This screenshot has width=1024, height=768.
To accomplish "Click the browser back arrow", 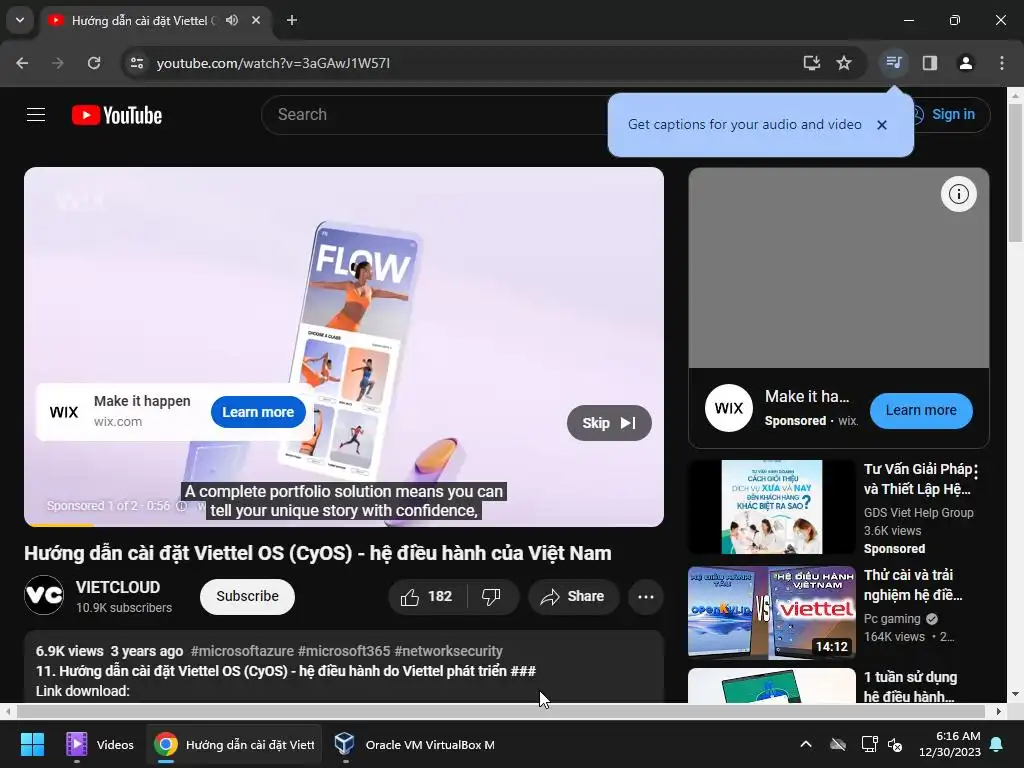I will point(22,63).
